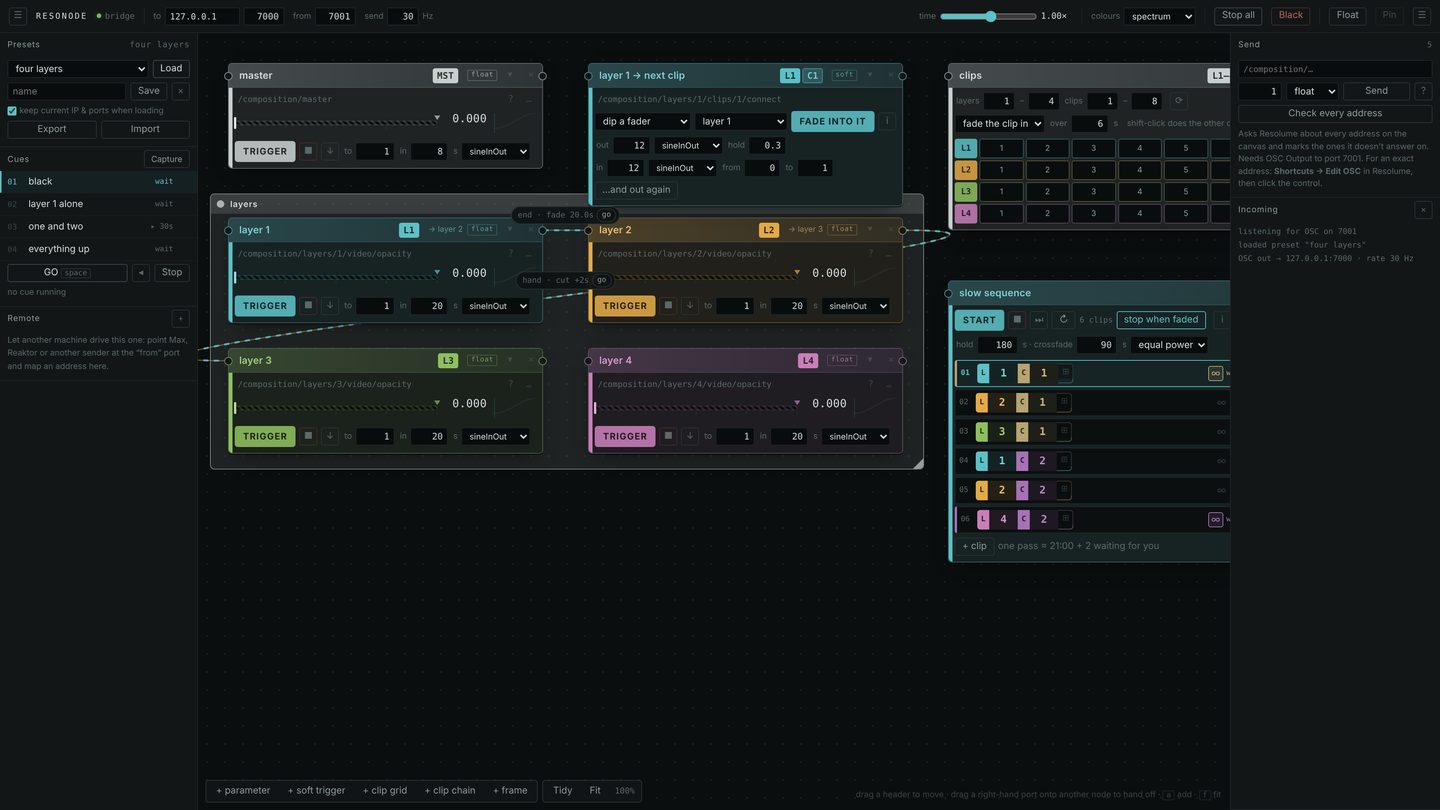
Task: Toggle float tag on layer 1 node
Action: tap(482, 229)
